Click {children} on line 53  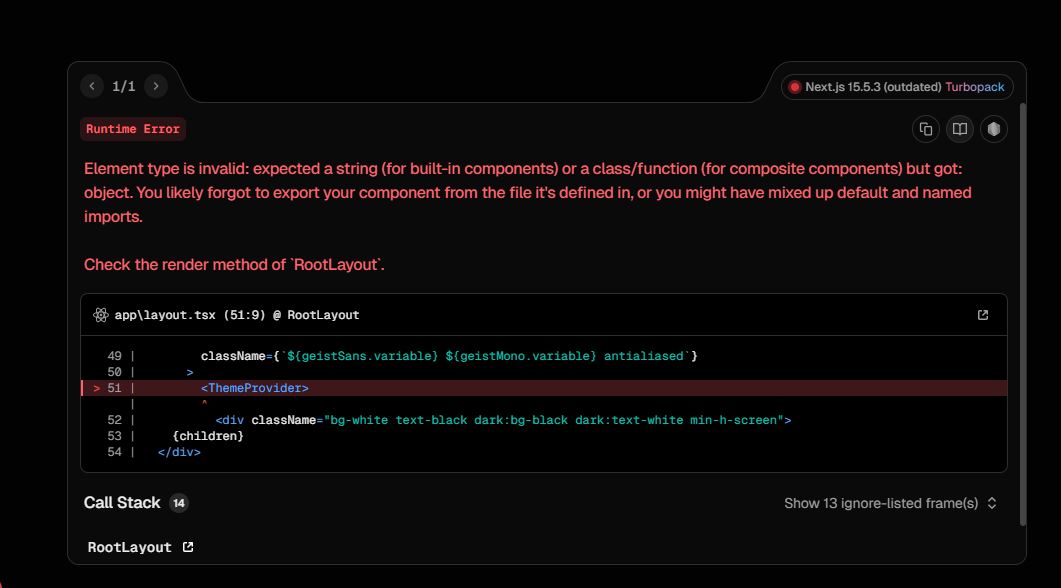coord(208,436)
